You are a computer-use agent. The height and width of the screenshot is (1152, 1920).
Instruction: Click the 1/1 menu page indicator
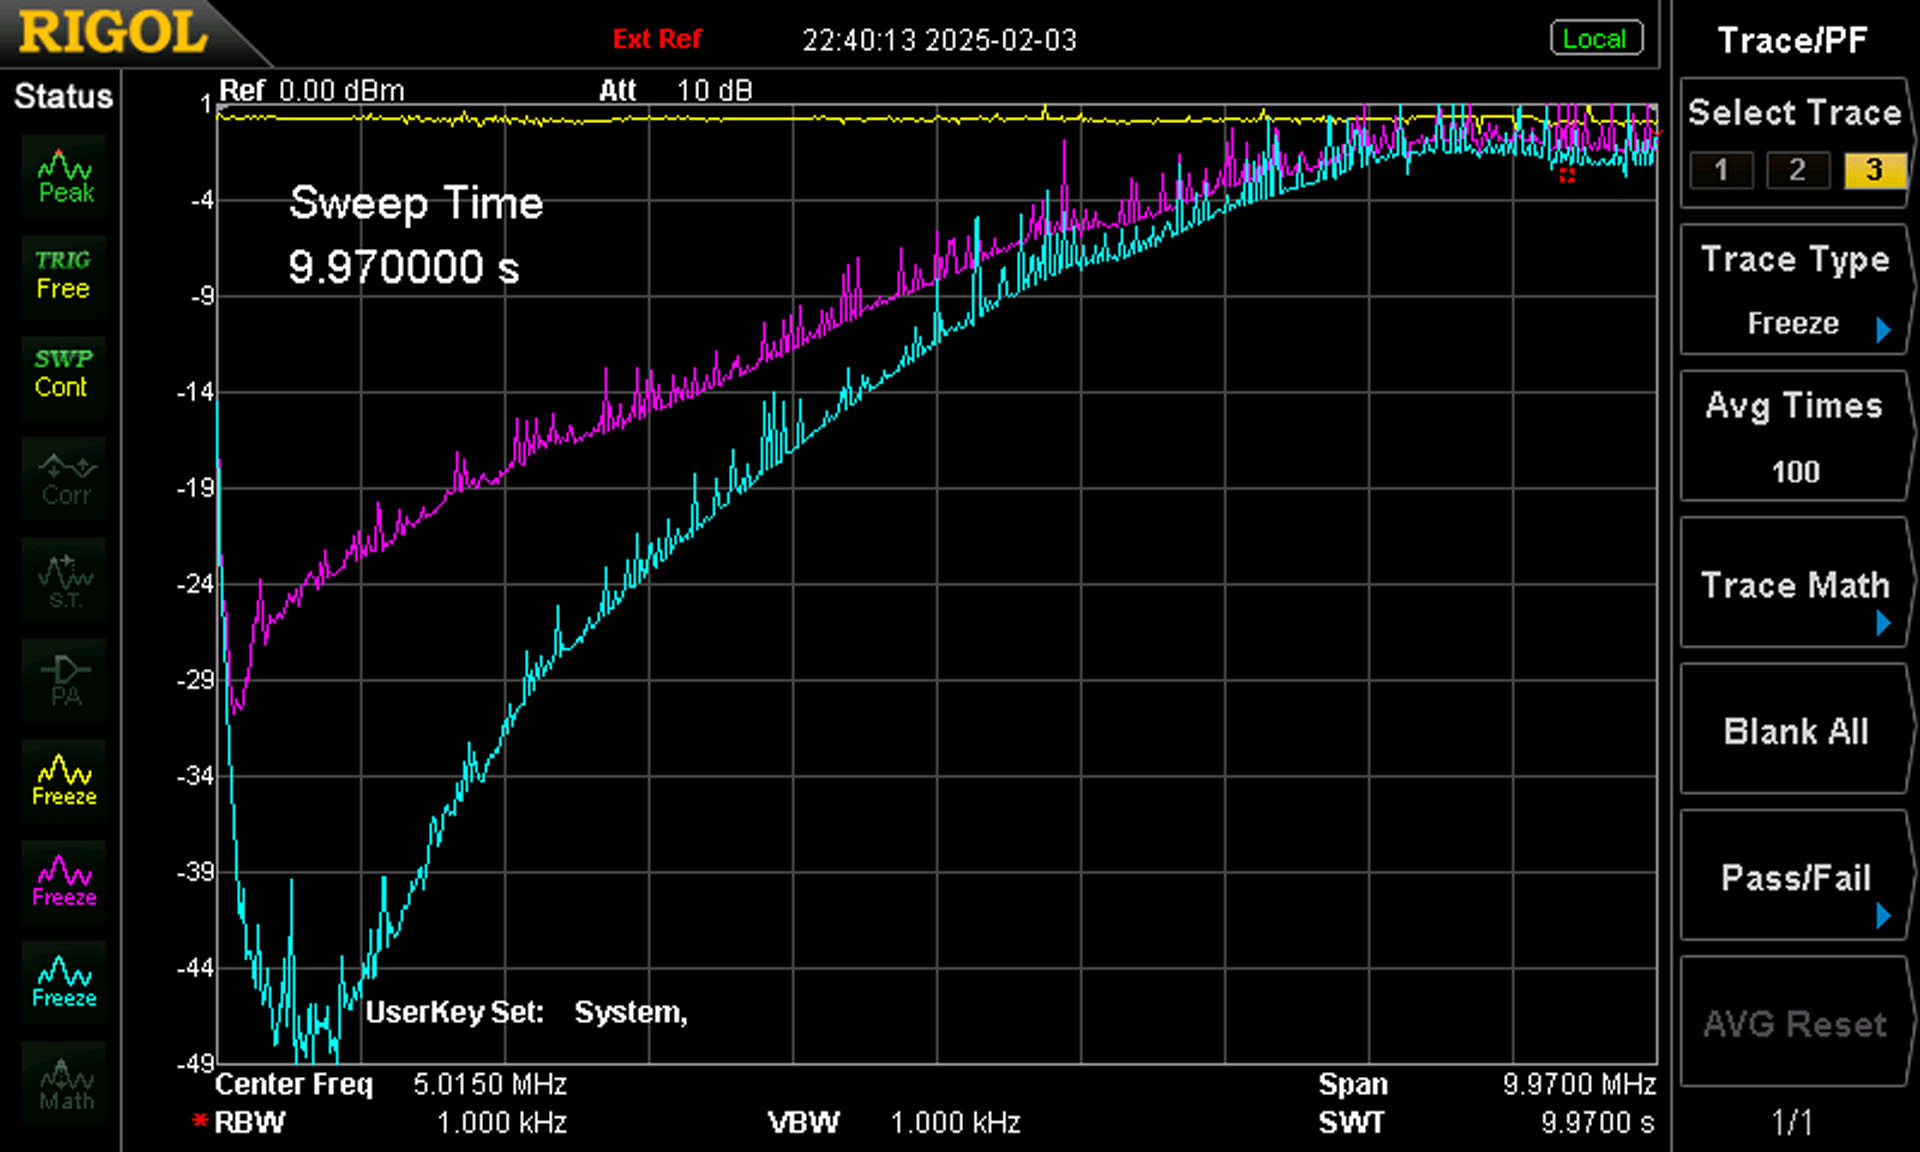1792,1122
